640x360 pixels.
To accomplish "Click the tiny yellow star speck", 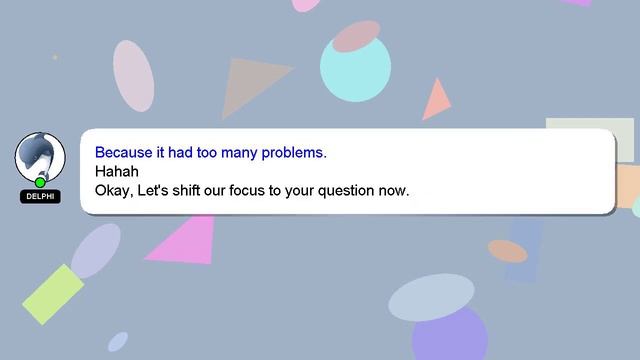I will point(55,57).
